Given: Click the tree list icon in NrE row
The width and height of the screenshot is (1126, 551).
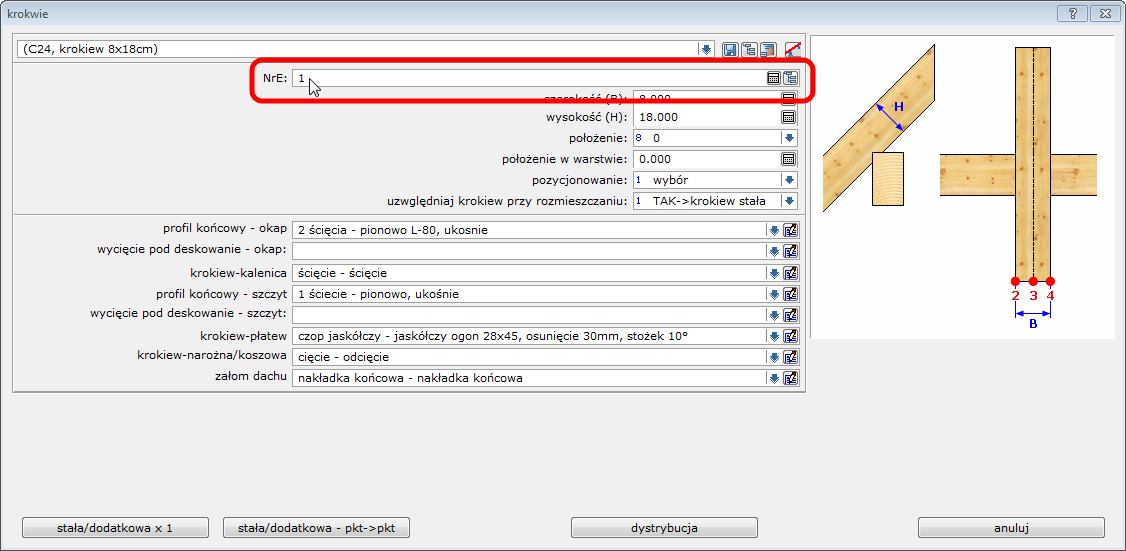Looking at the screenshot, I should [x=790, y=78].
